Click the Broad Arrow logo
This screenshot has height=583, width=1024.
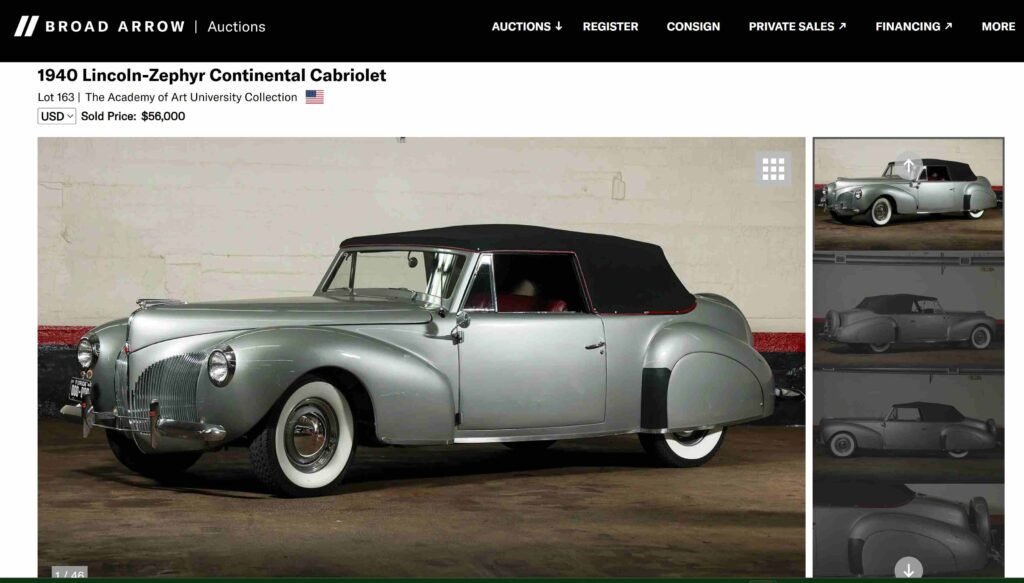tap(100, 27)
